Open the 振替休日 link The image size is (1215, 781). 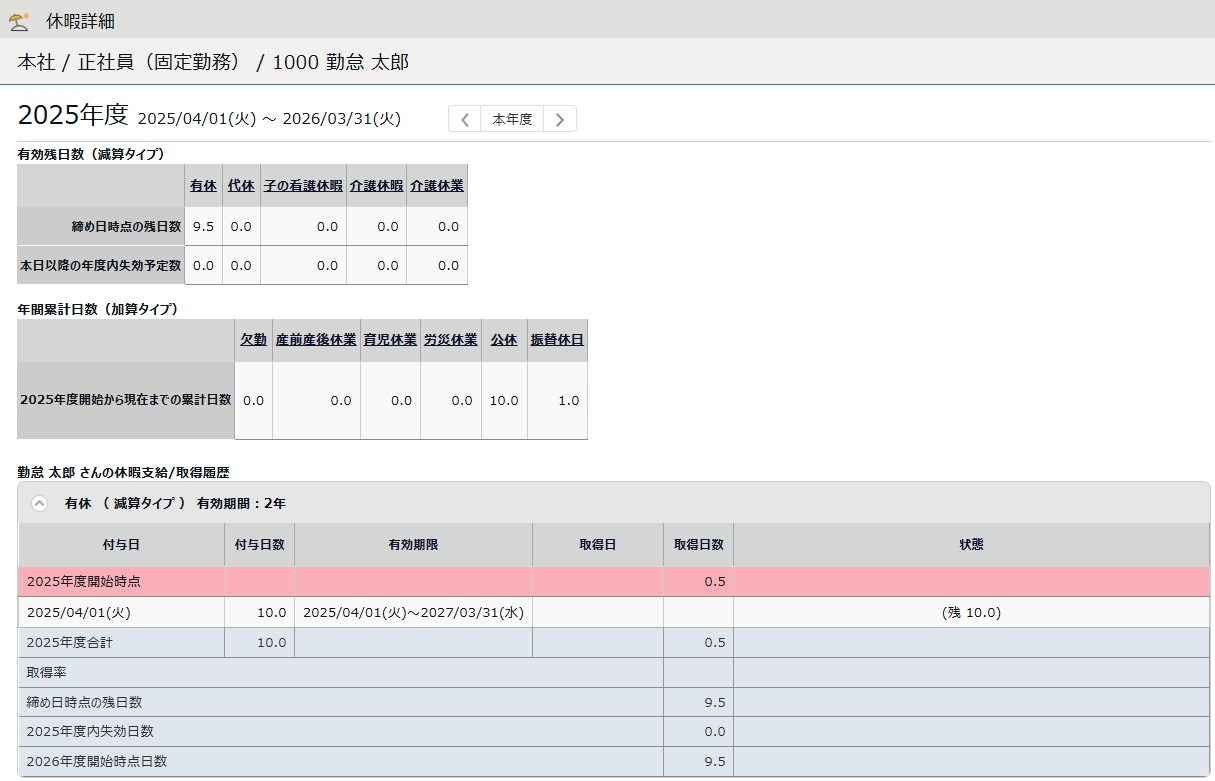tap(557, 340)
